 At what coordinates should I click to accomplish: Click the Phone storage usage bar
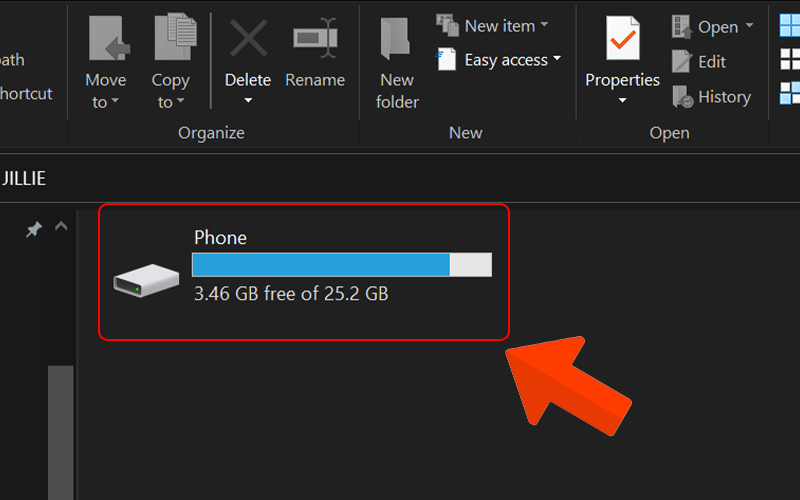click(341, 264)
